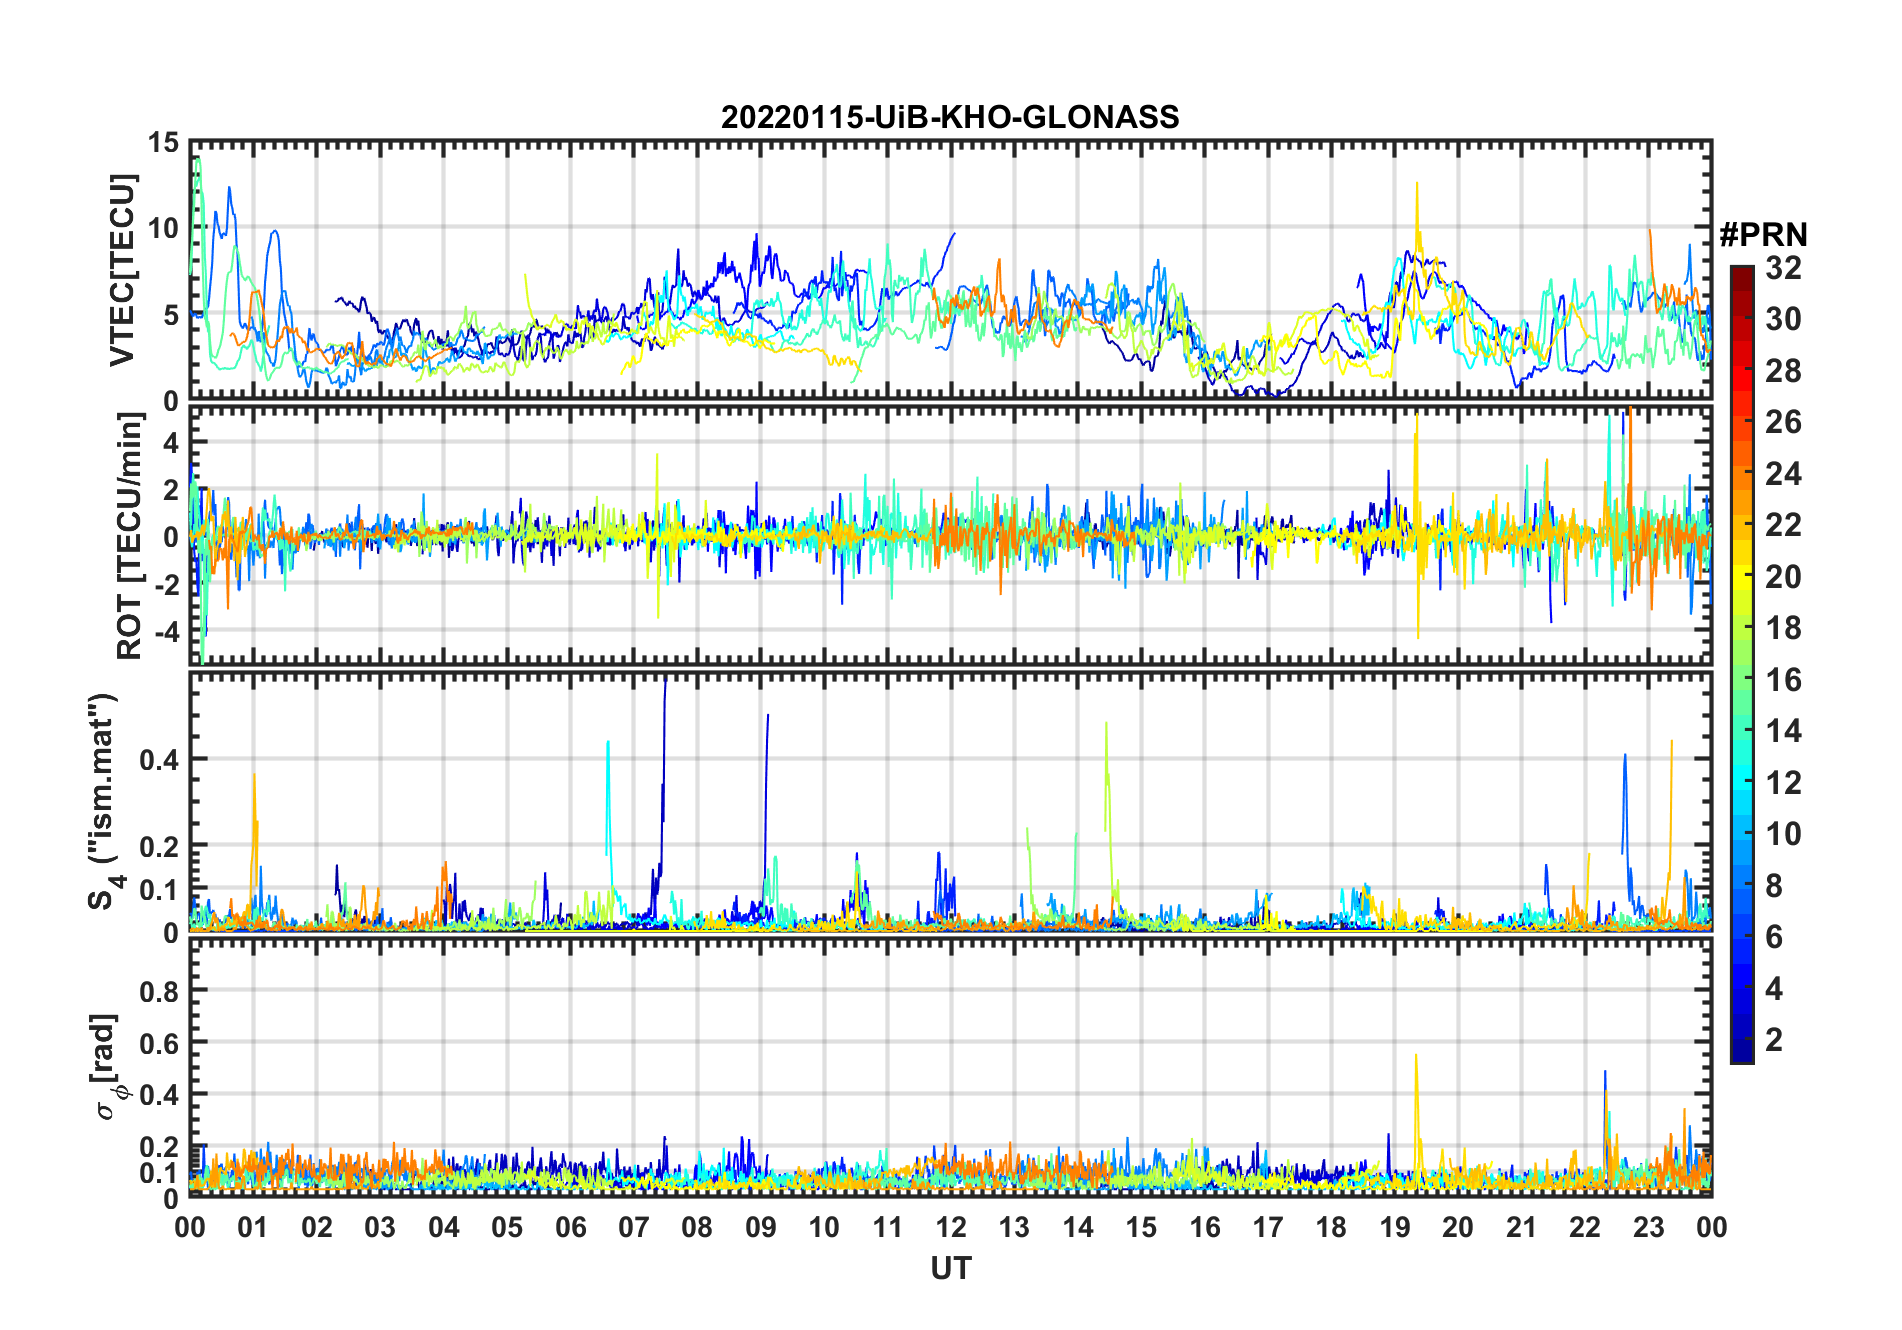The width and height of the screenshot is (1902, 1330).
Task: Click colorbar tick label 14
Action: 1783,731
